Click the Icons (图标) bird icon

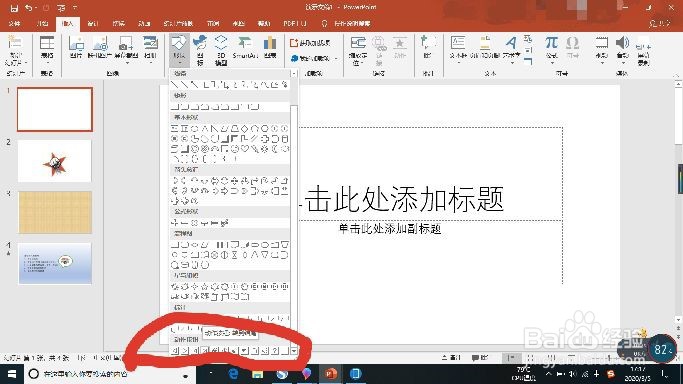[200, 43]
